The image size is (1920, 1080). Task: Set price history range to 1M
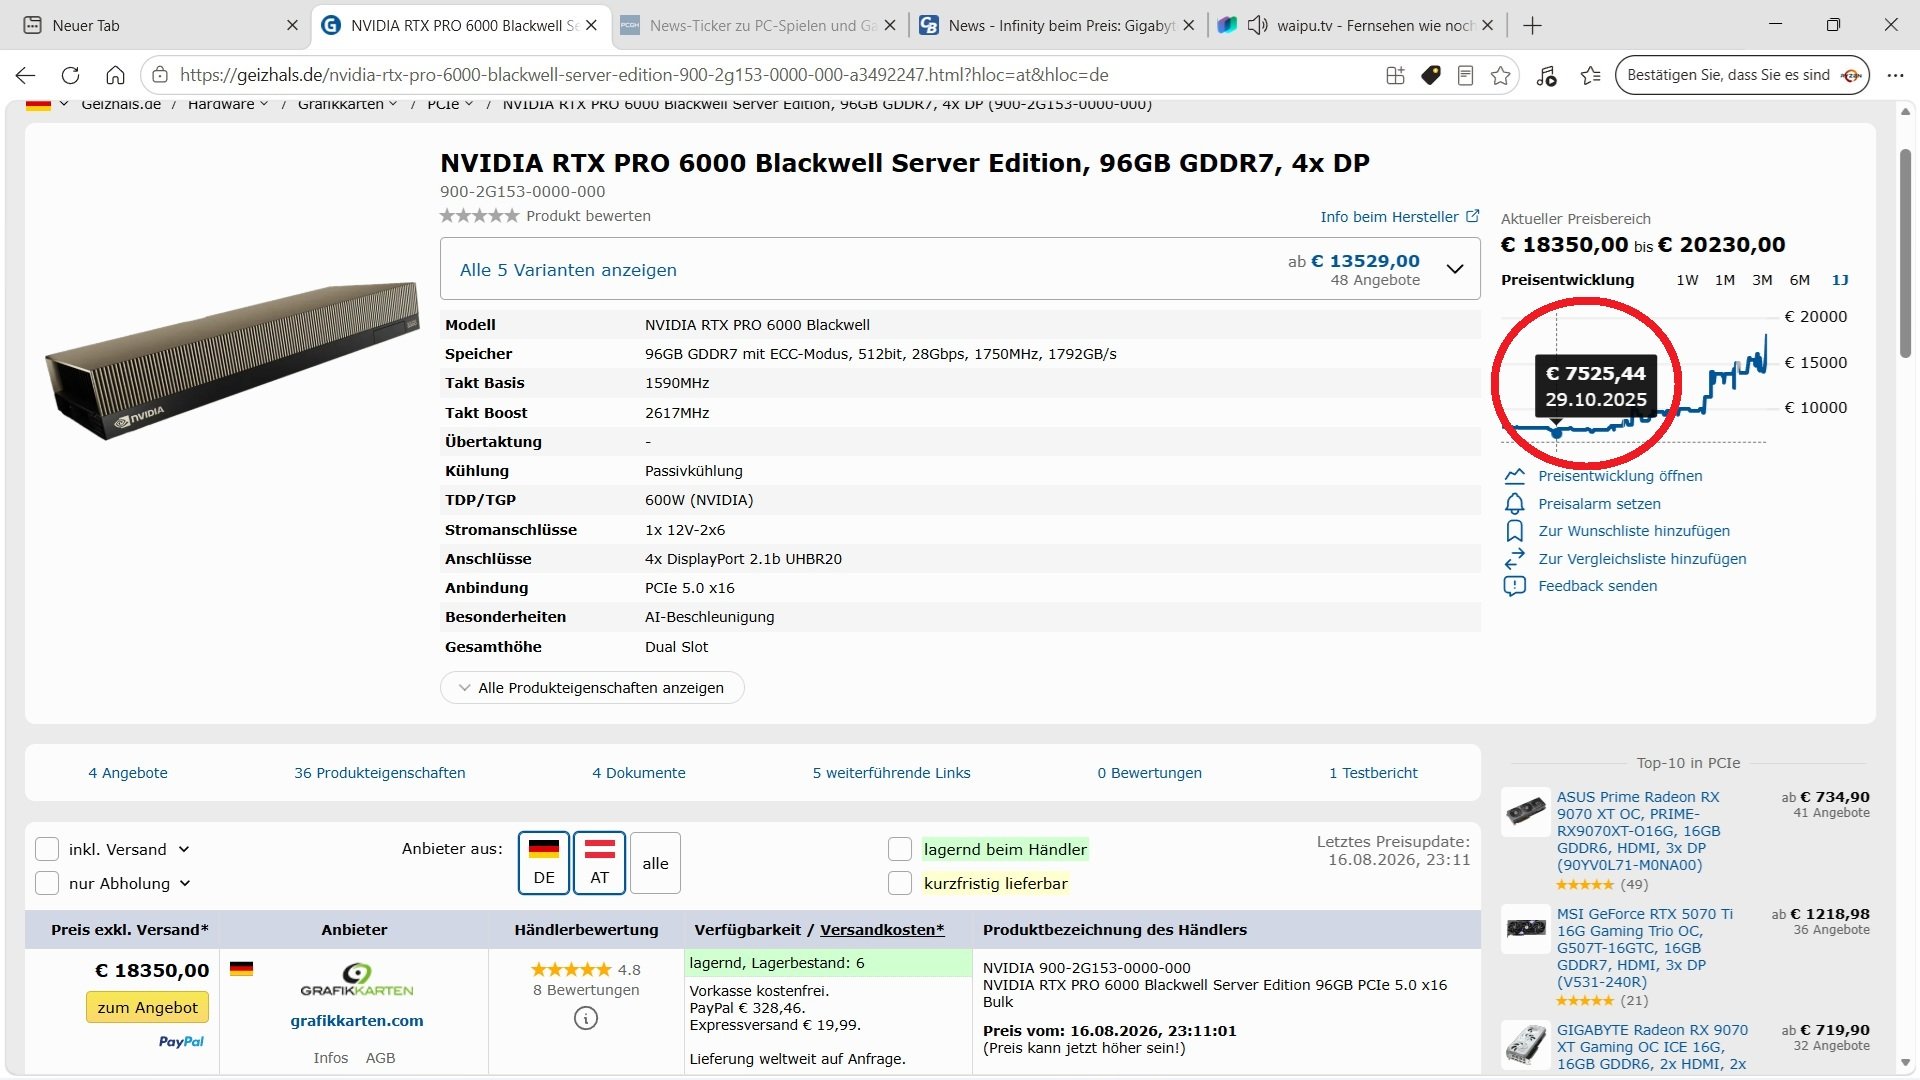click(x=1725, y=280)
